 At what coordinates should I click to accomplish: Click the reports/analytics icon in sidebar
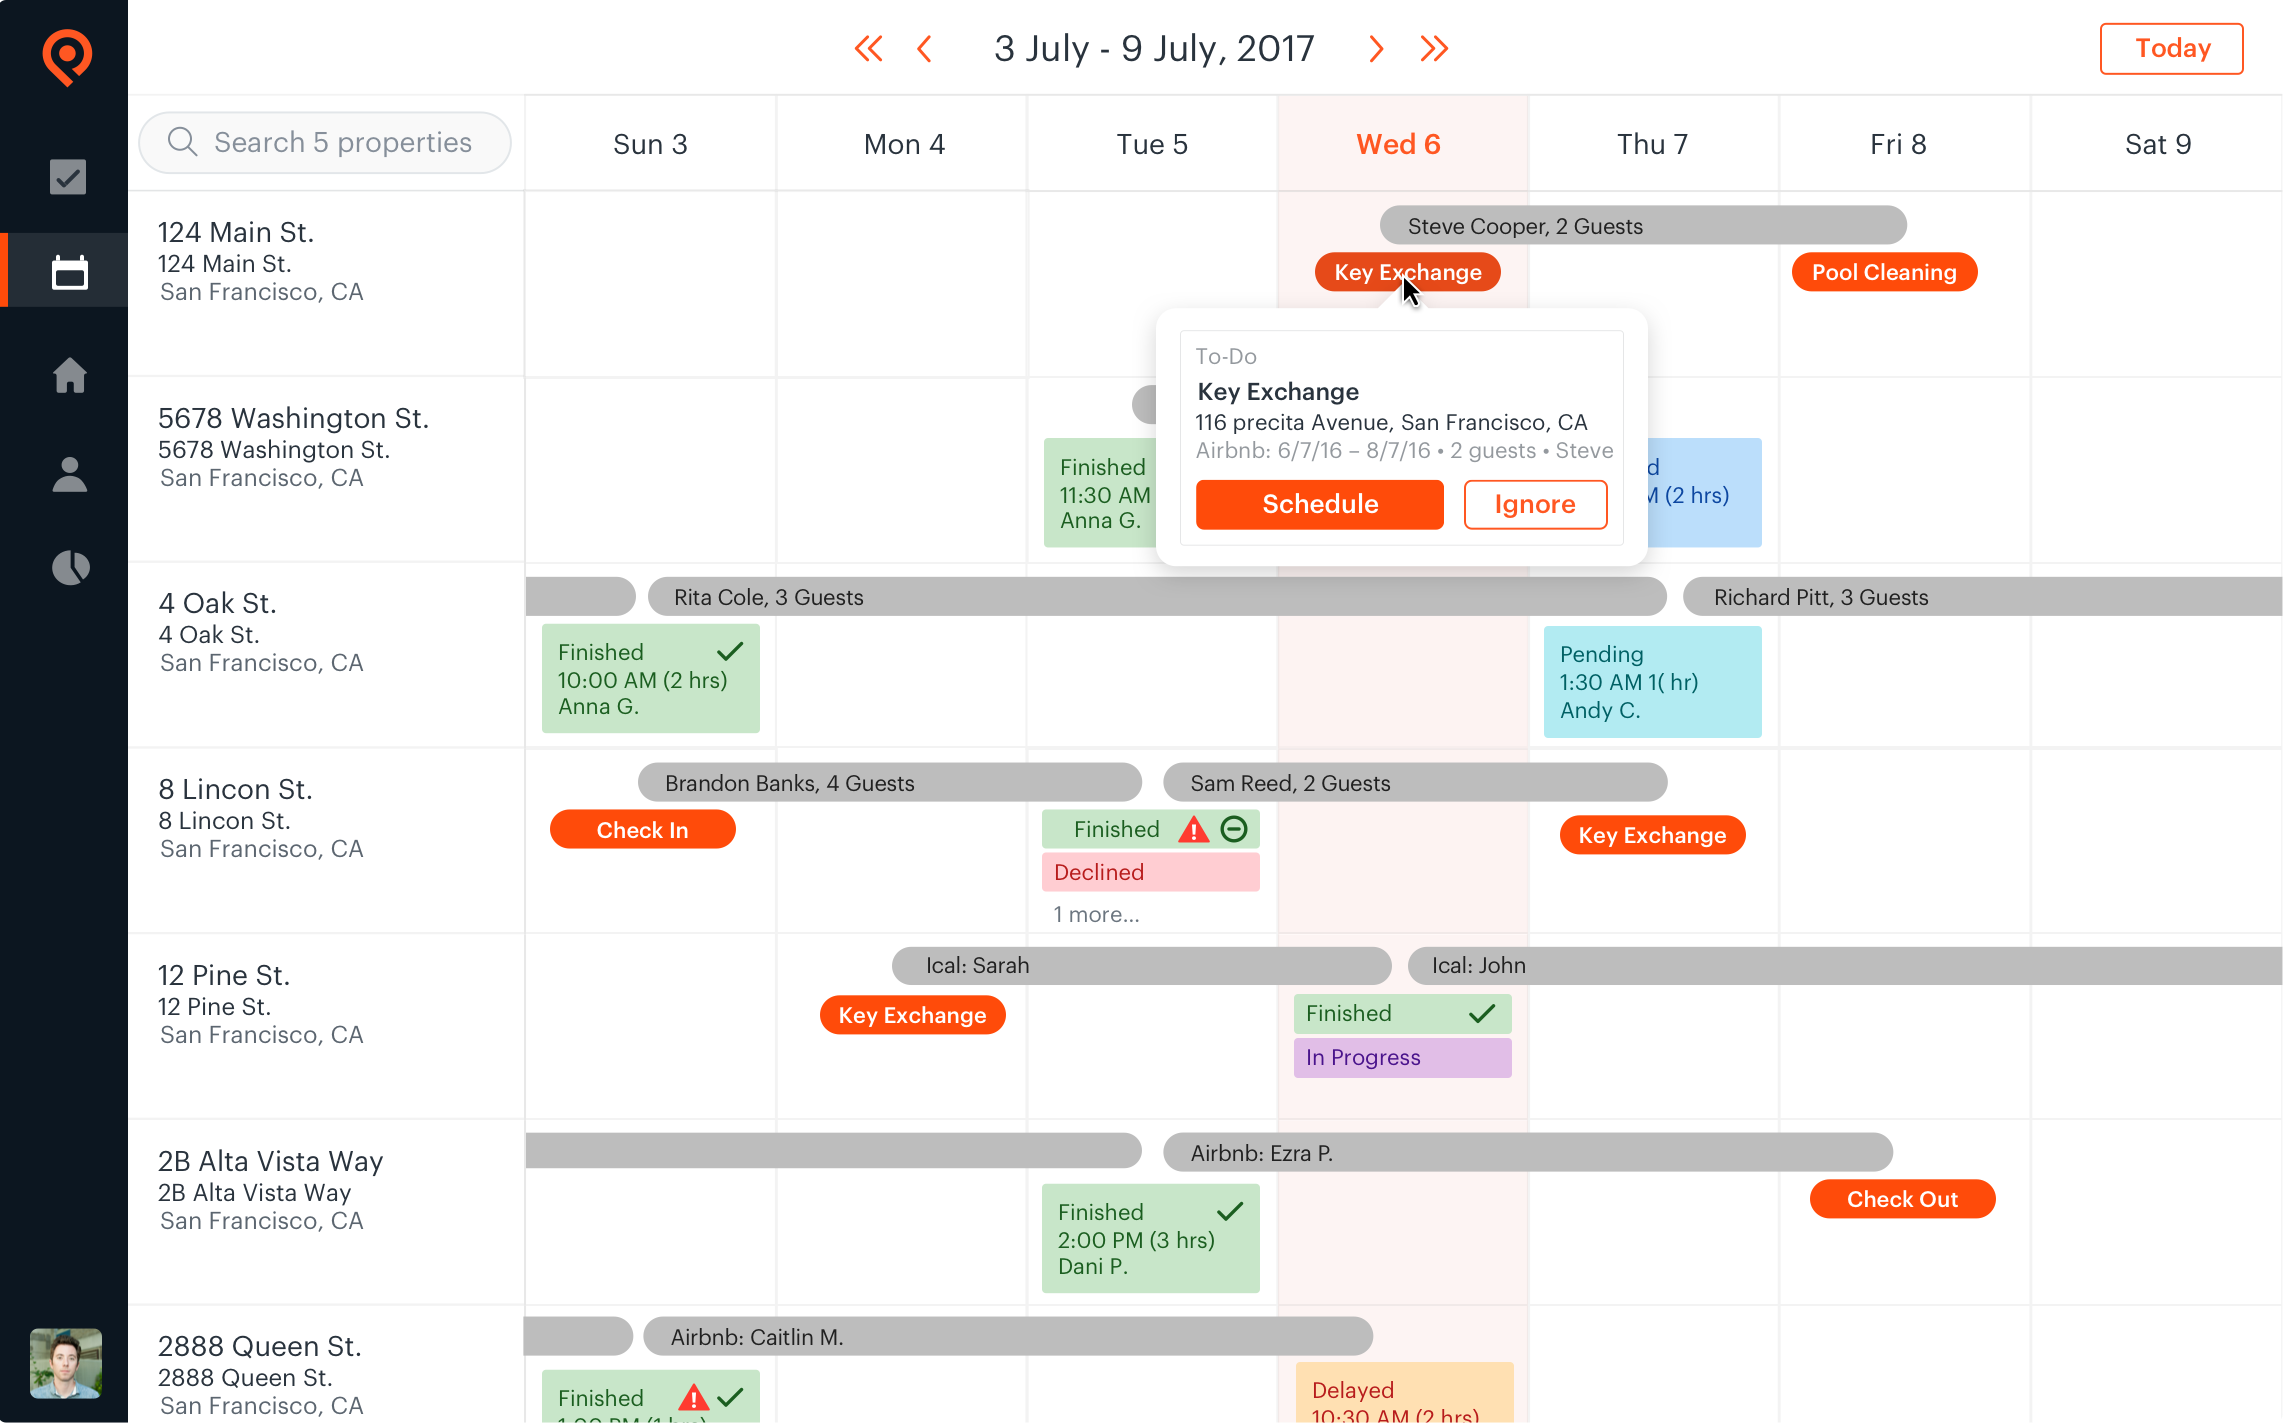click(66, 567)
